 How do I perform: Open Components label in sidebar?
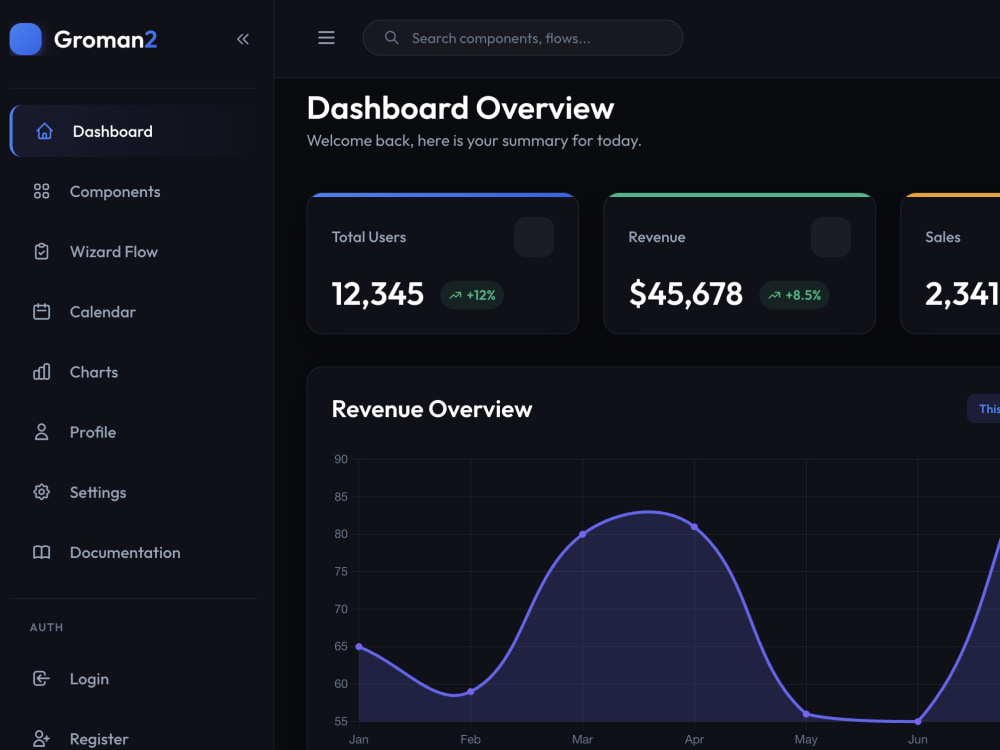[115, 191]
